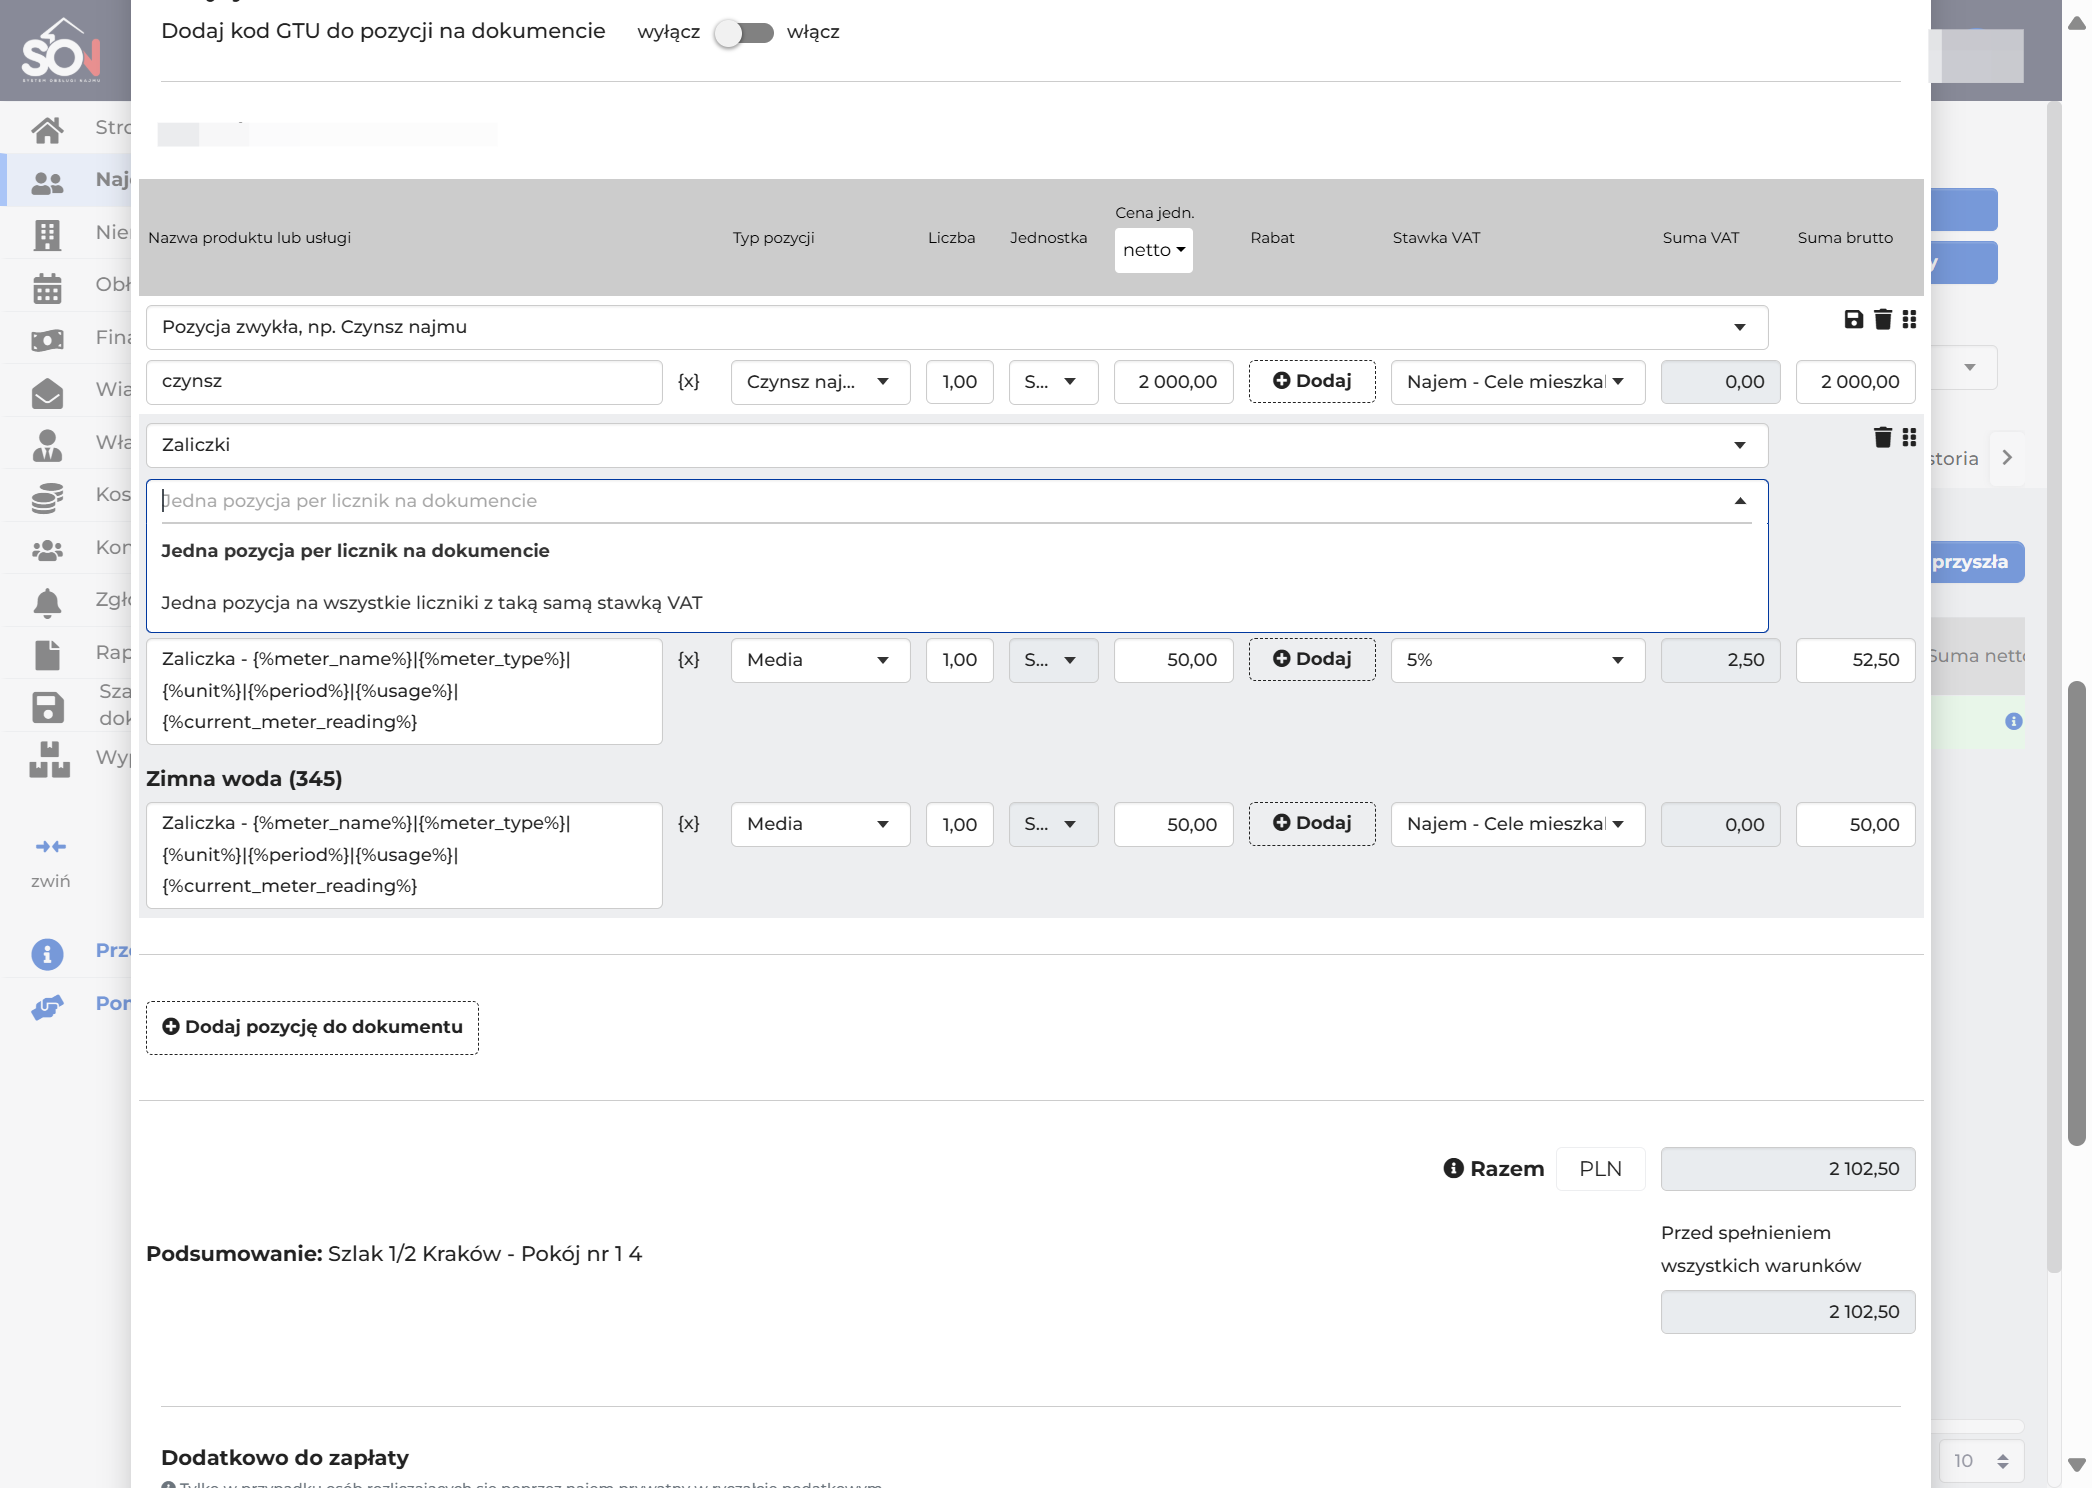Click the collapse sidebar zwiń icon
Screen dimensions: 2092x1488
[50, 847]
